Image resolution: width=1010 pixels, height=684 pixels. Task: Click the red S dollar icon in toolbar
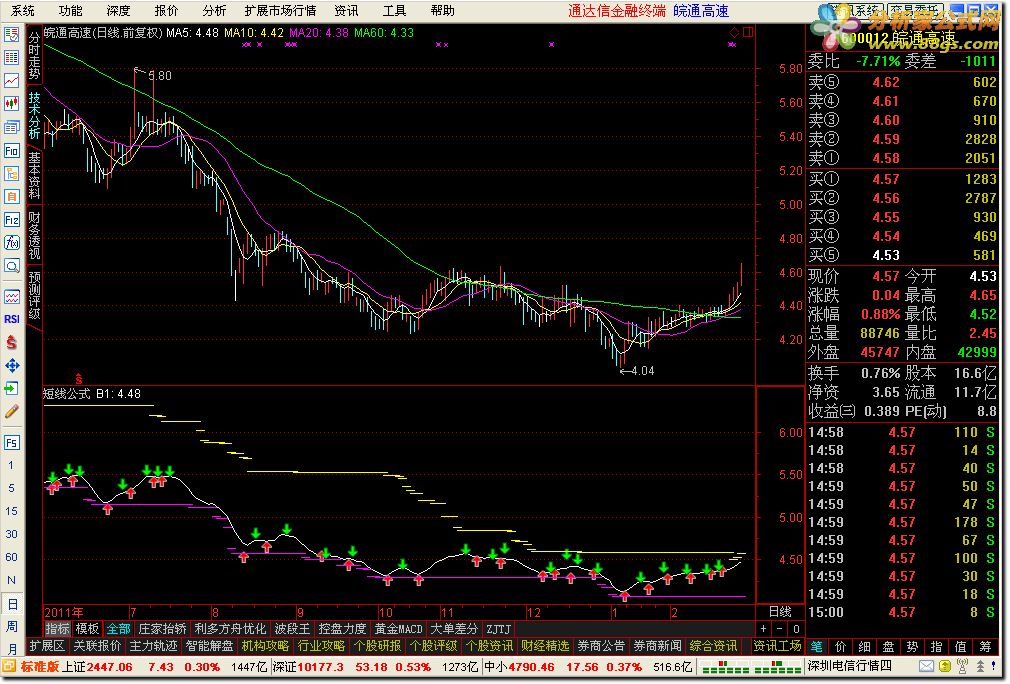point(12,342)
